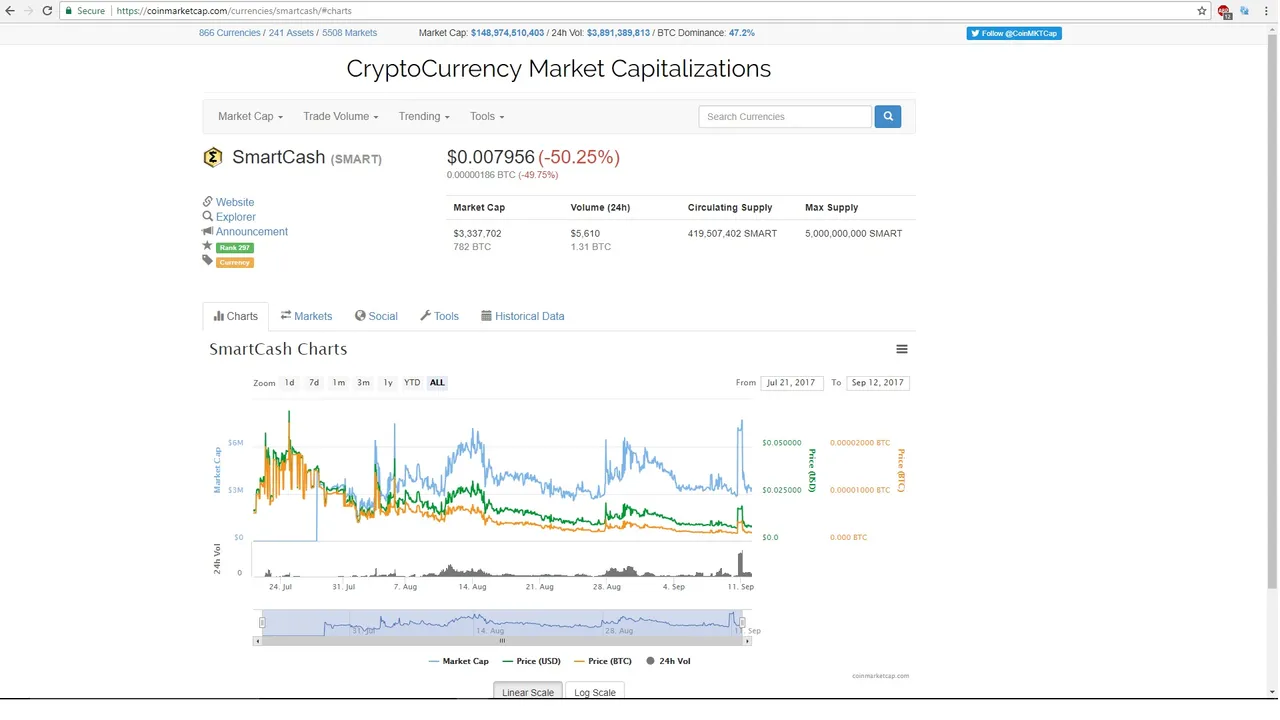
Task: Click the navigator horizontal scrollbar thumb
Action: pyautogui.click(x=502, y=641)
